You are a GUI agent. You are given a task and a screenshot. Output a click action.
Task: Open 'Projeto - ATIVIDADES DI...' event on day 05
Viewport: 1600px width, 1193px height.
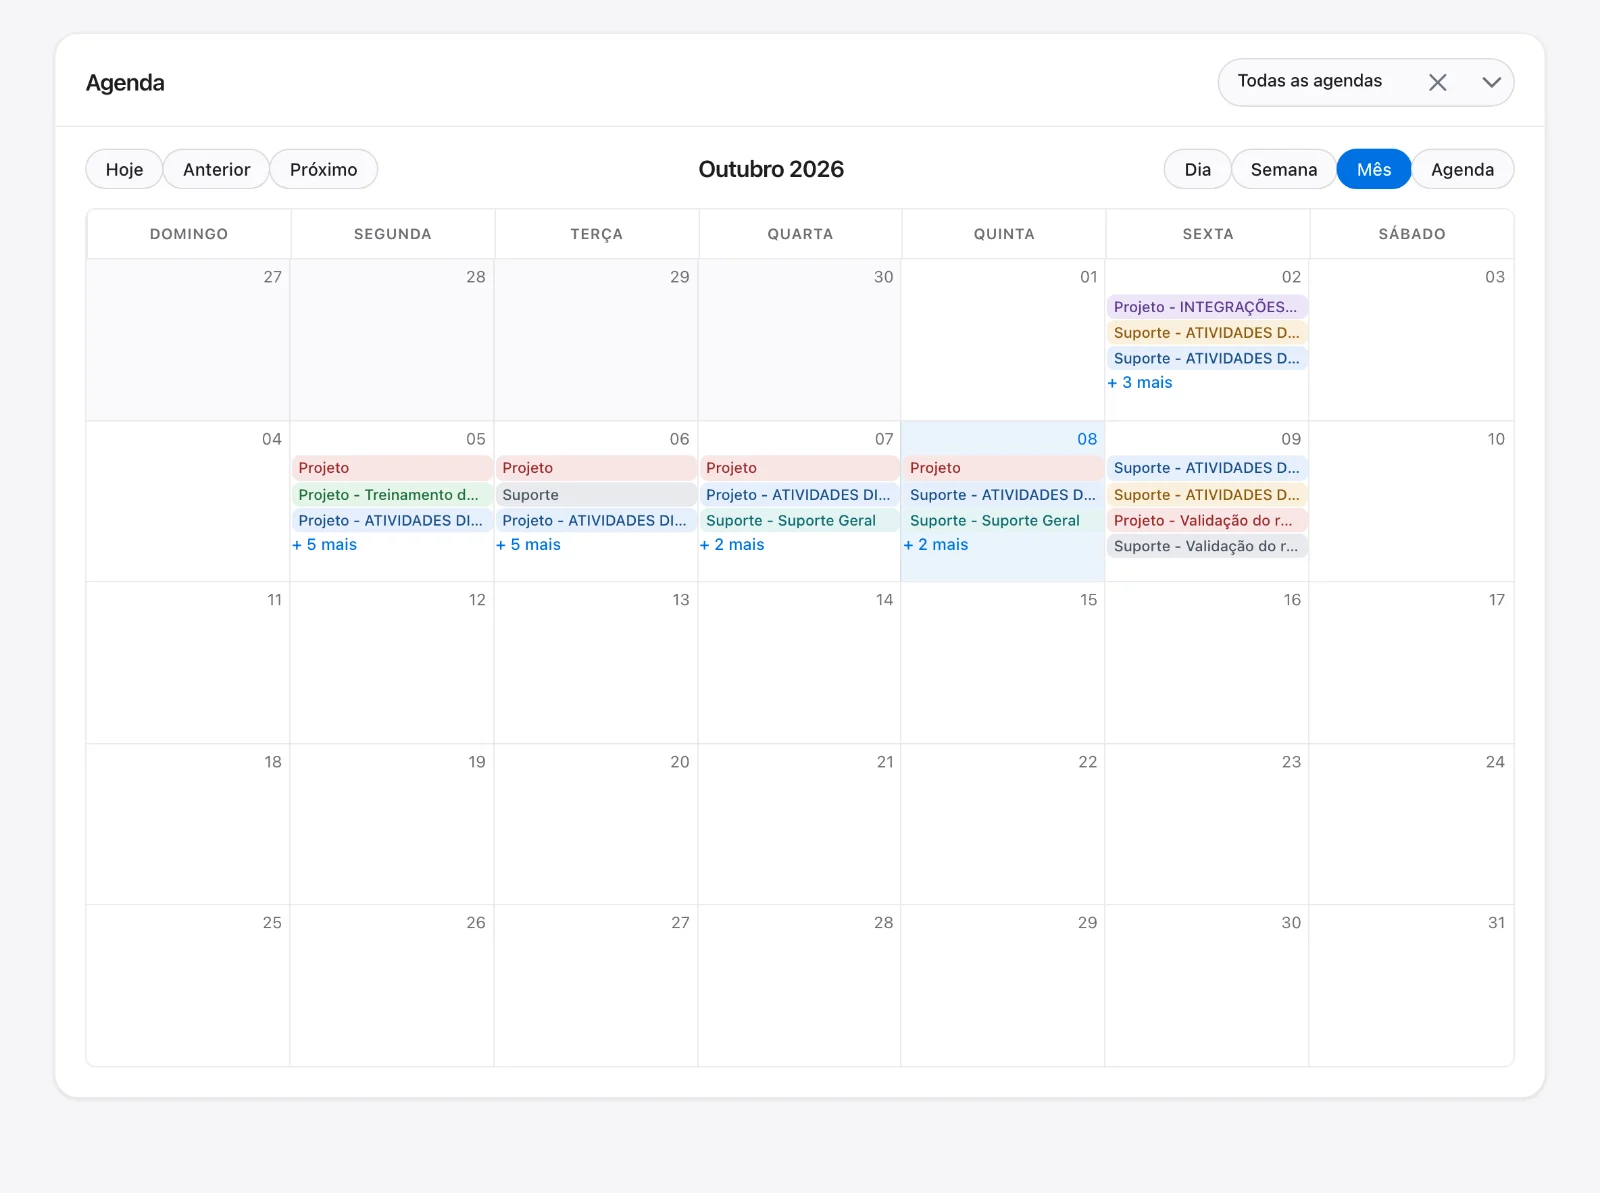(392, 521)
